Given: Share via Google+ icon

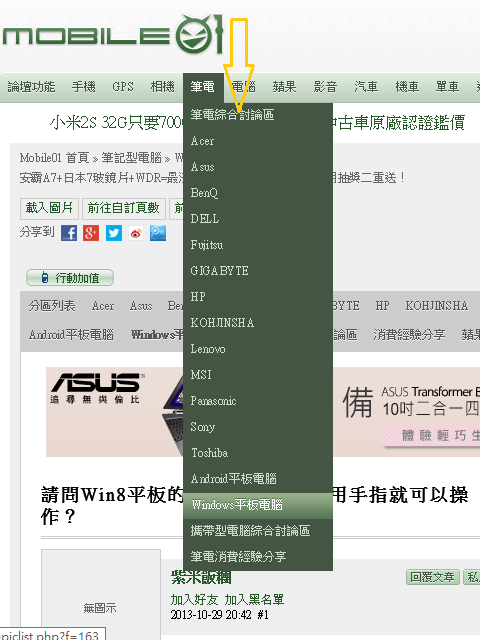Looking at the screenshot, I should 91,233.
